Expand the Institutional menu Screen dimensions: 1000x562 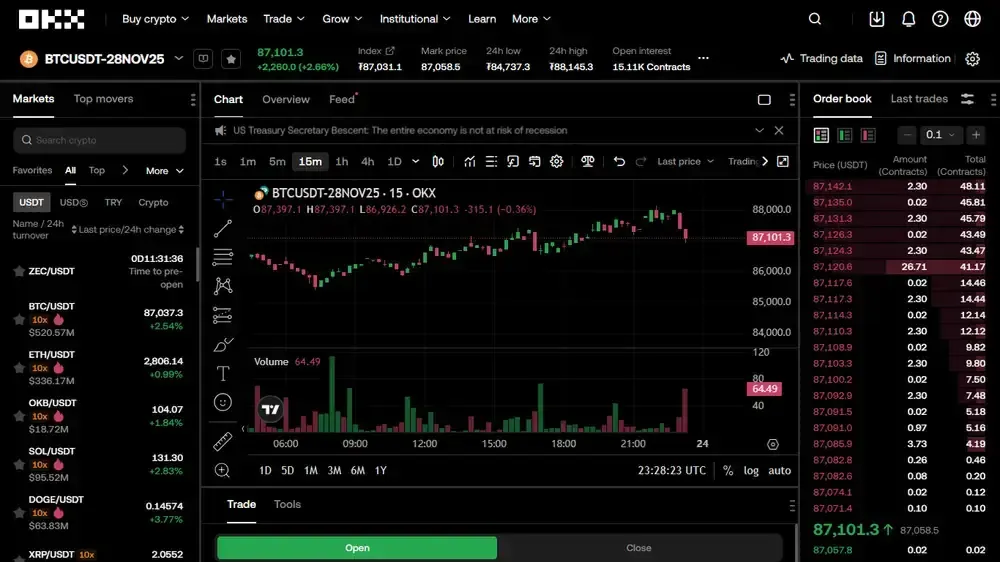coord(415,19)
